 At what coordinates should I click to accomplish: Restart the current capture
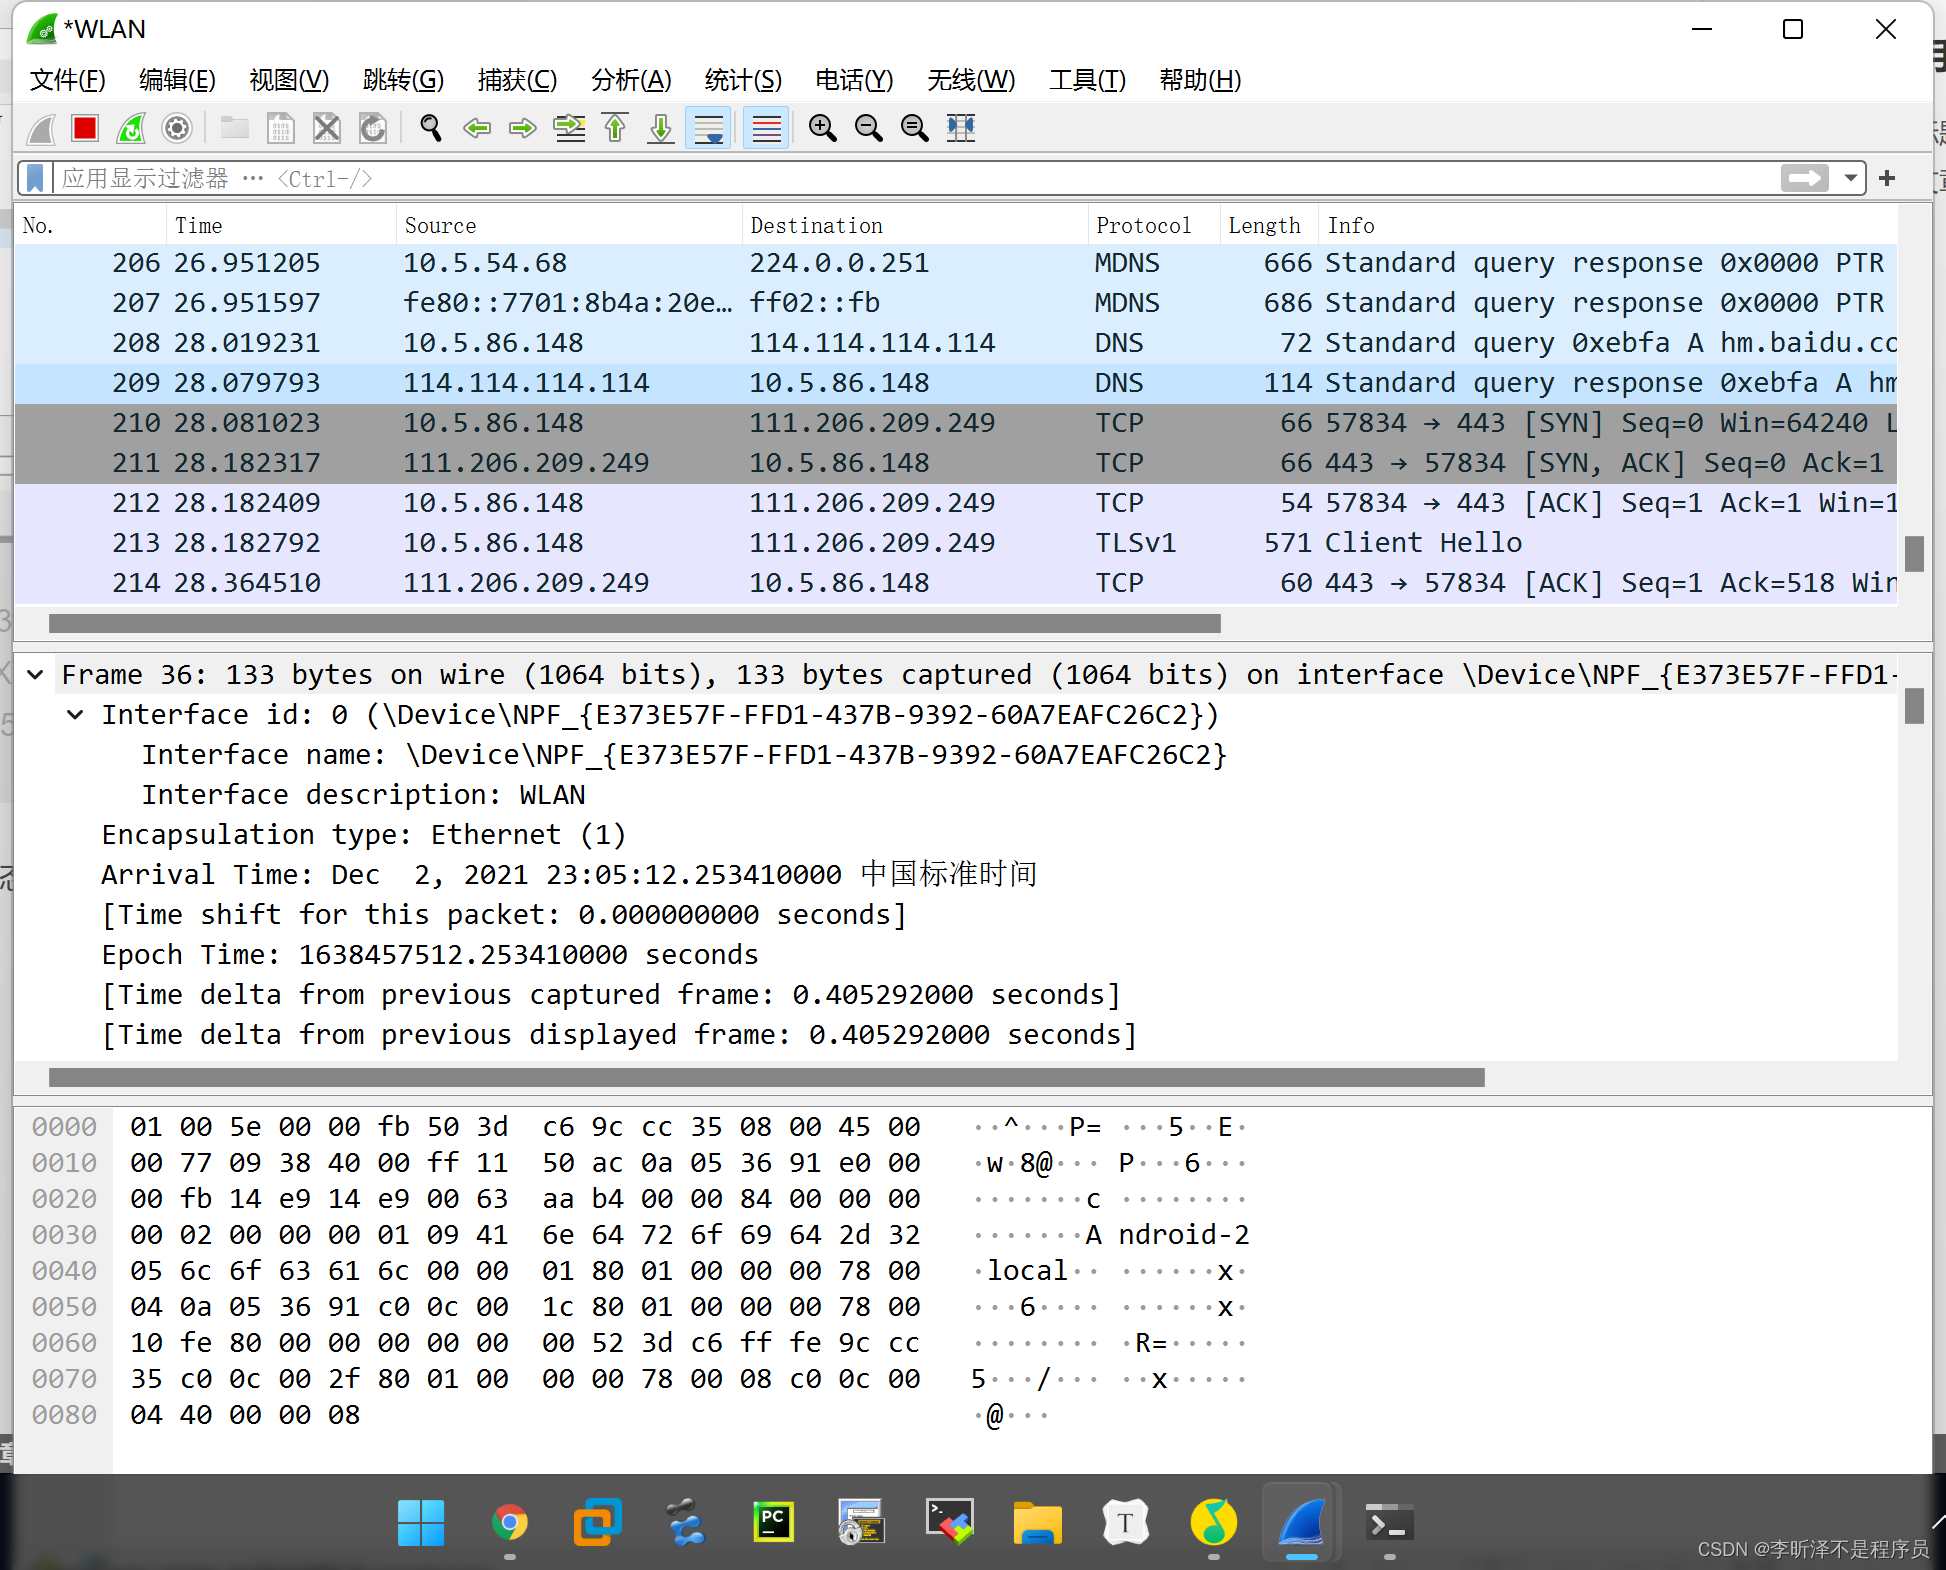point(131,128)
